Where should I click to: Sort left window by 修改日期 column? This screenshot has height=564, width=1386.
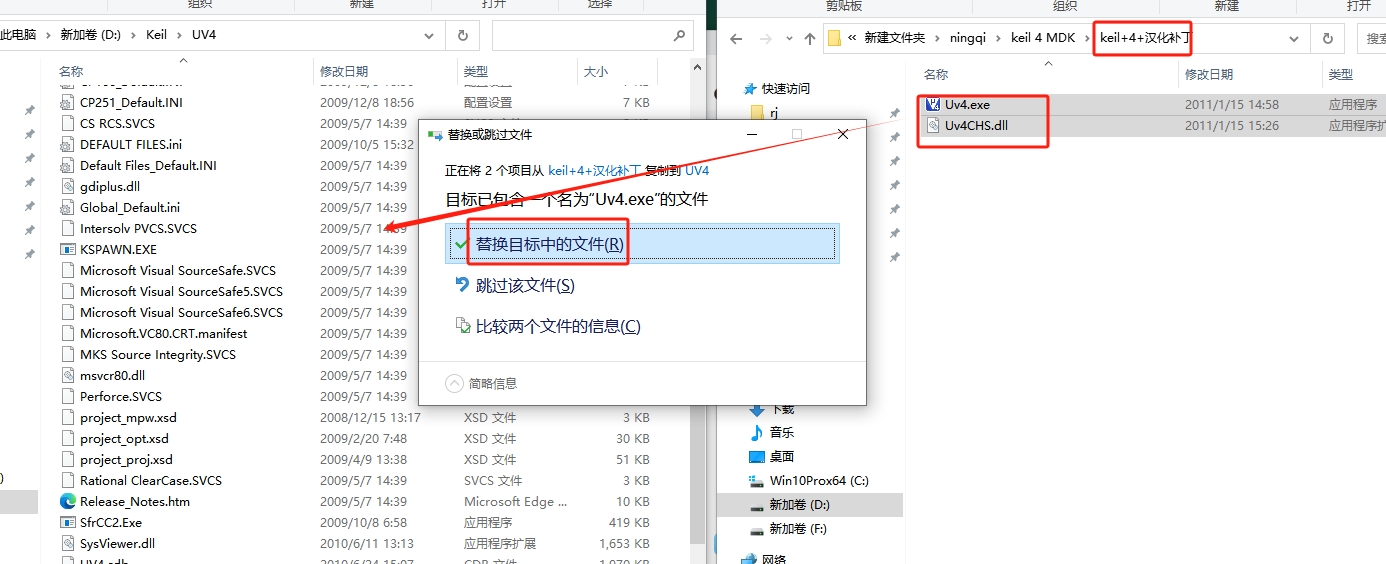point(344,71)
